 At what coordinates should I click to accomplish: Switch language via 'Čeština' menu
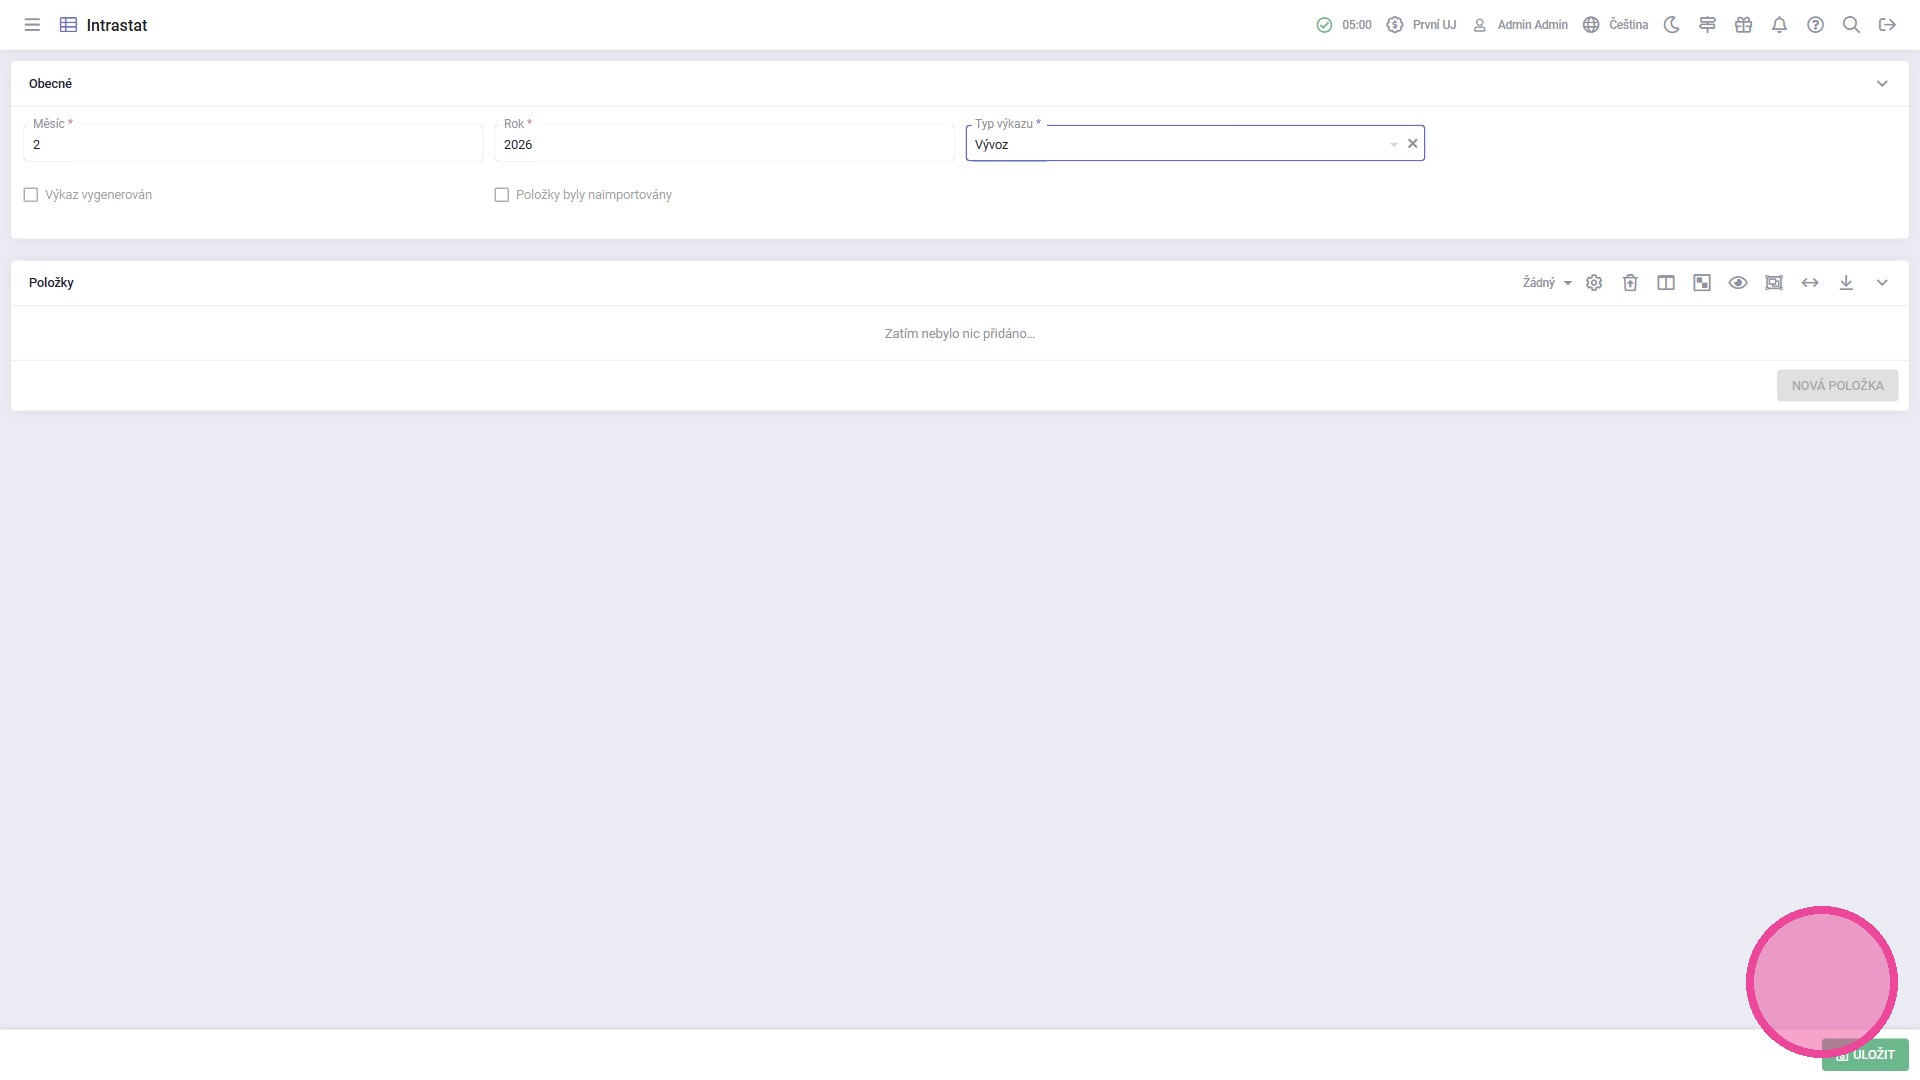pos(1615,25)
